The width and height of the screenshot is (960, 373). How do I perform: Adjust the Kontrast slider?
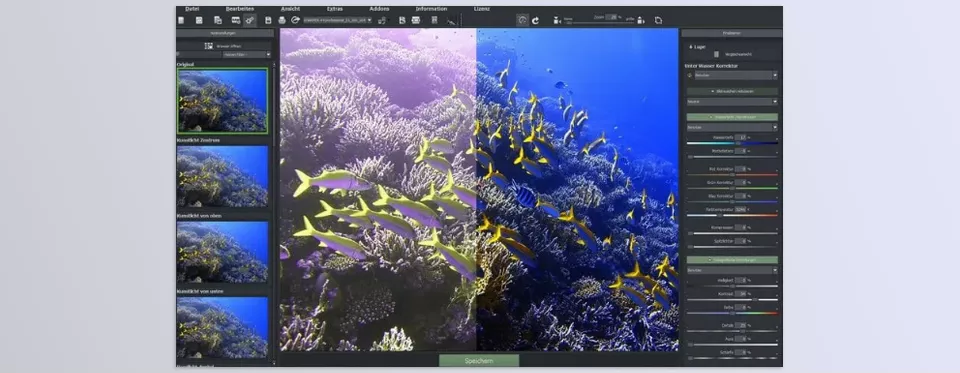(732, 300)
